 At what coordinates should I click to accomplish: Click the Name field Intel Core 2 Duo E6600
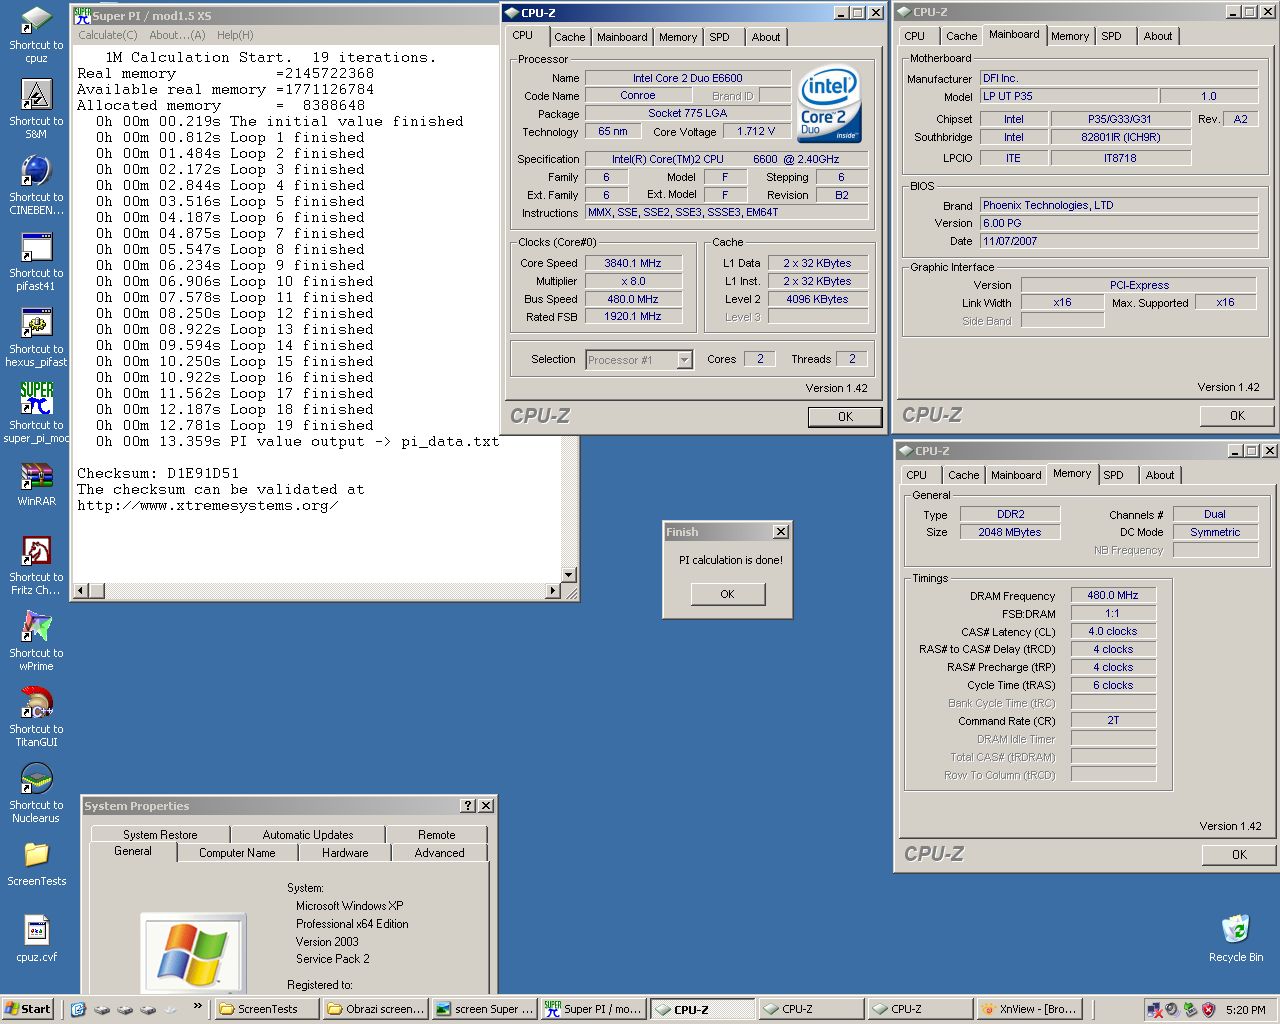[687, 78]
